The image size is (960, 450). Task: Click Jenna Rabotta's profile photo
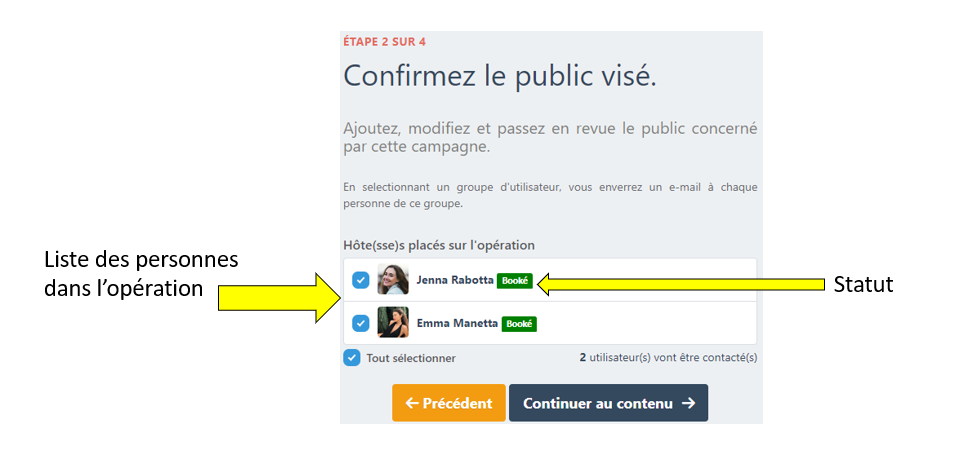coord(393,280)
